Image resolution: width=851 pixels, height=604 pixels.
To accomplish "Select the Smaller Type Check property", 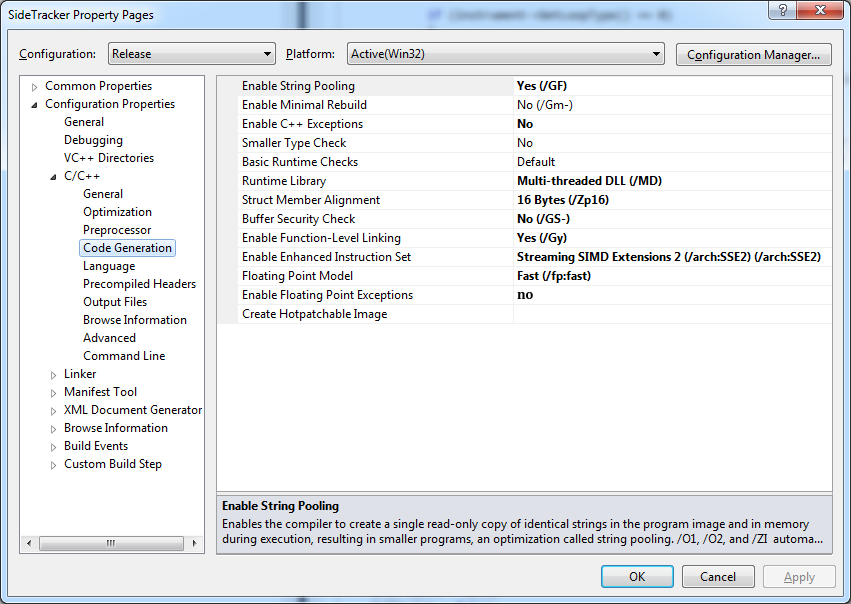I will tap(294, 143).
